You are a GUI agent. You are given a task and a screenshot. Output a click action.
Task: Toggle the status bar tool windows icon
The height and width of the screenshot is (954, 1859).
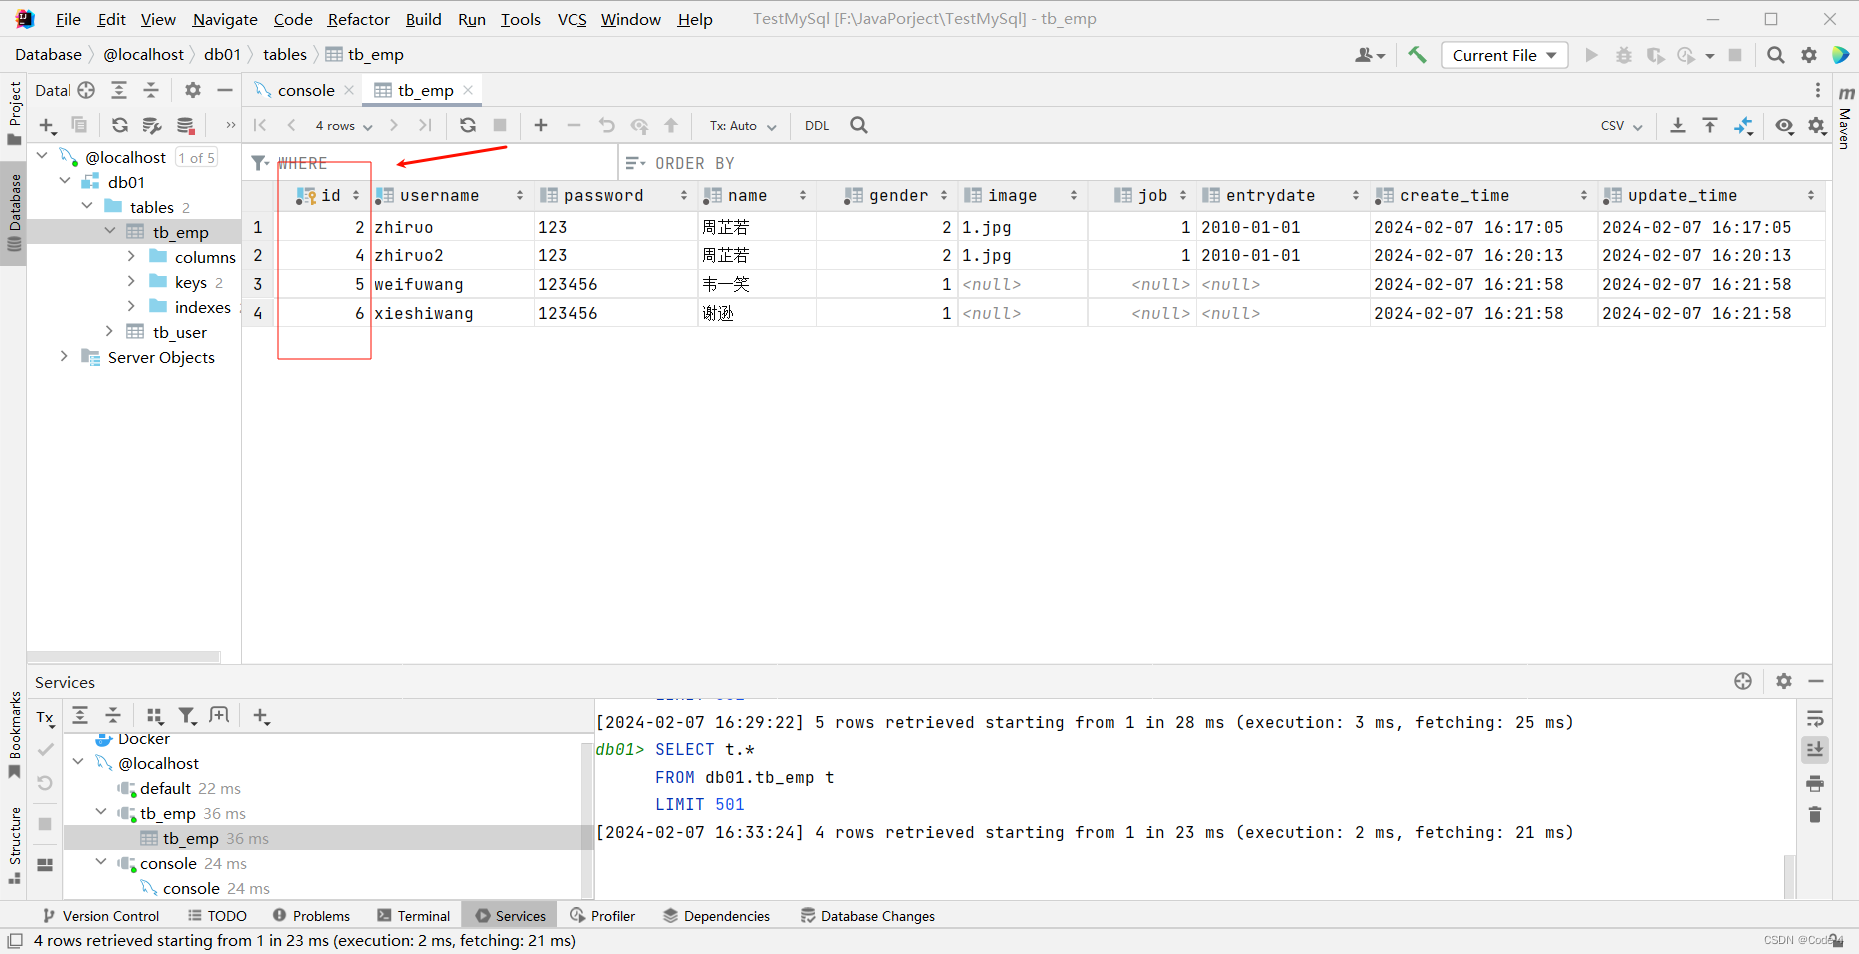click(x=15, y=940)
